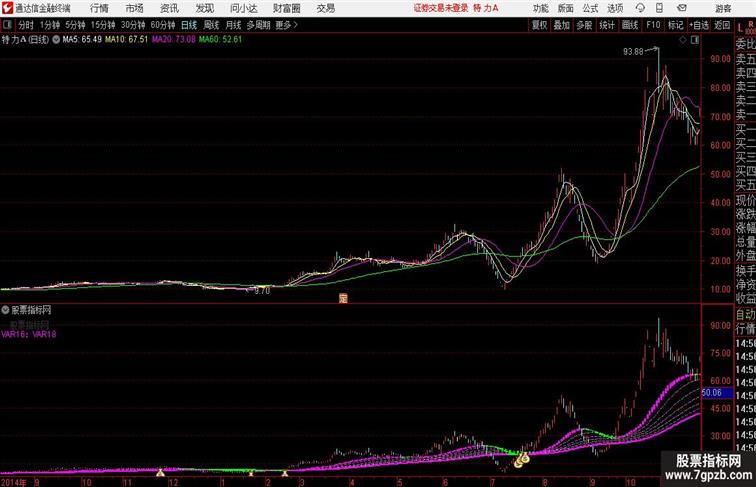Screen dimensions: 756x487
Task: Click the 画线 drawing toolbar button
Action: click(x=630, y=25)
